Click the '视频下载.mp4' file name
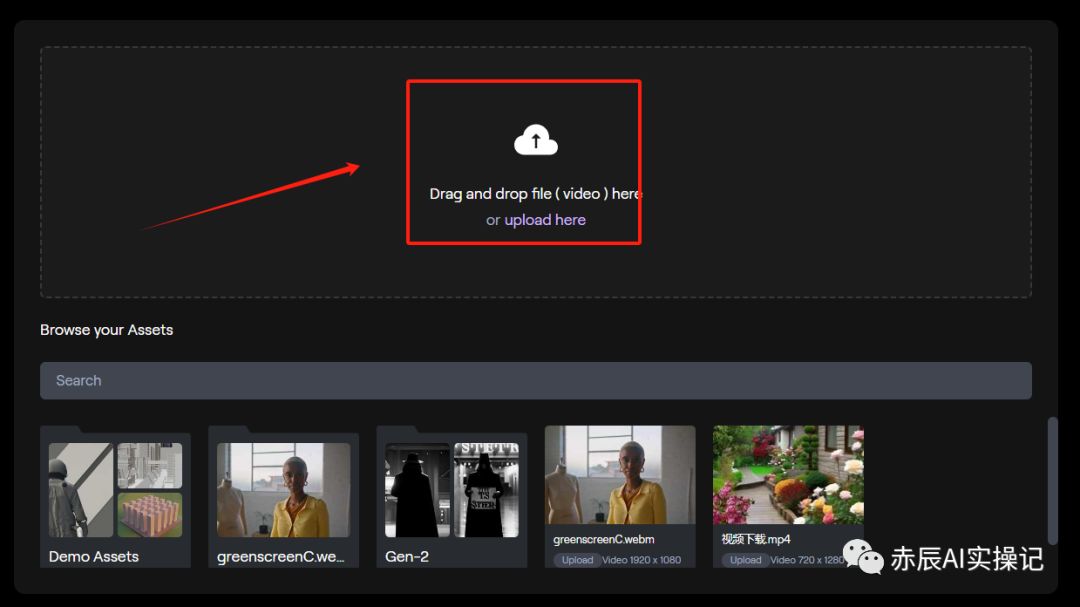 (x=756, y=539)
